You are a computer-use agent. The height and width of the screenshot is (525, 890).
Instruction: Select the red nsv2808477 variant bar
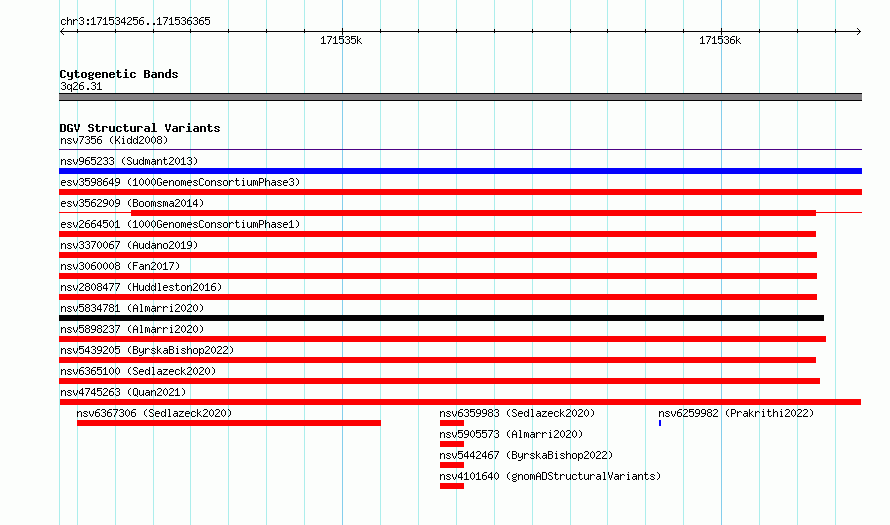(x=438, y=297)
